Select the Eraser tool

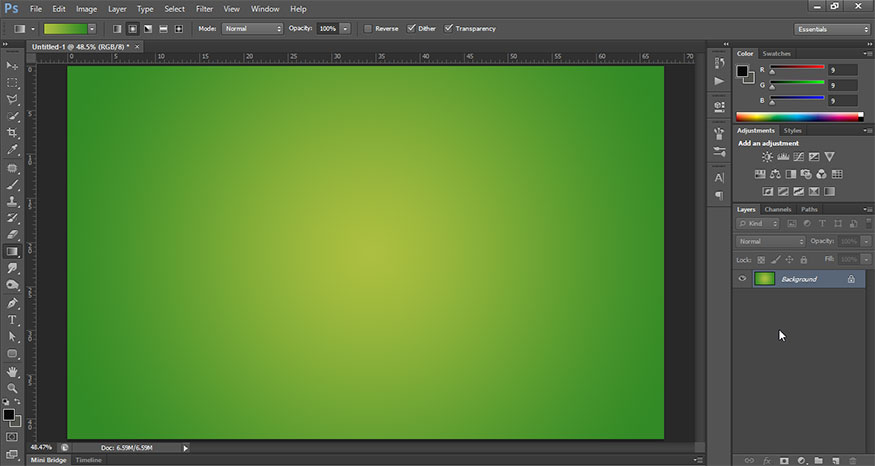tap(12, 235)
